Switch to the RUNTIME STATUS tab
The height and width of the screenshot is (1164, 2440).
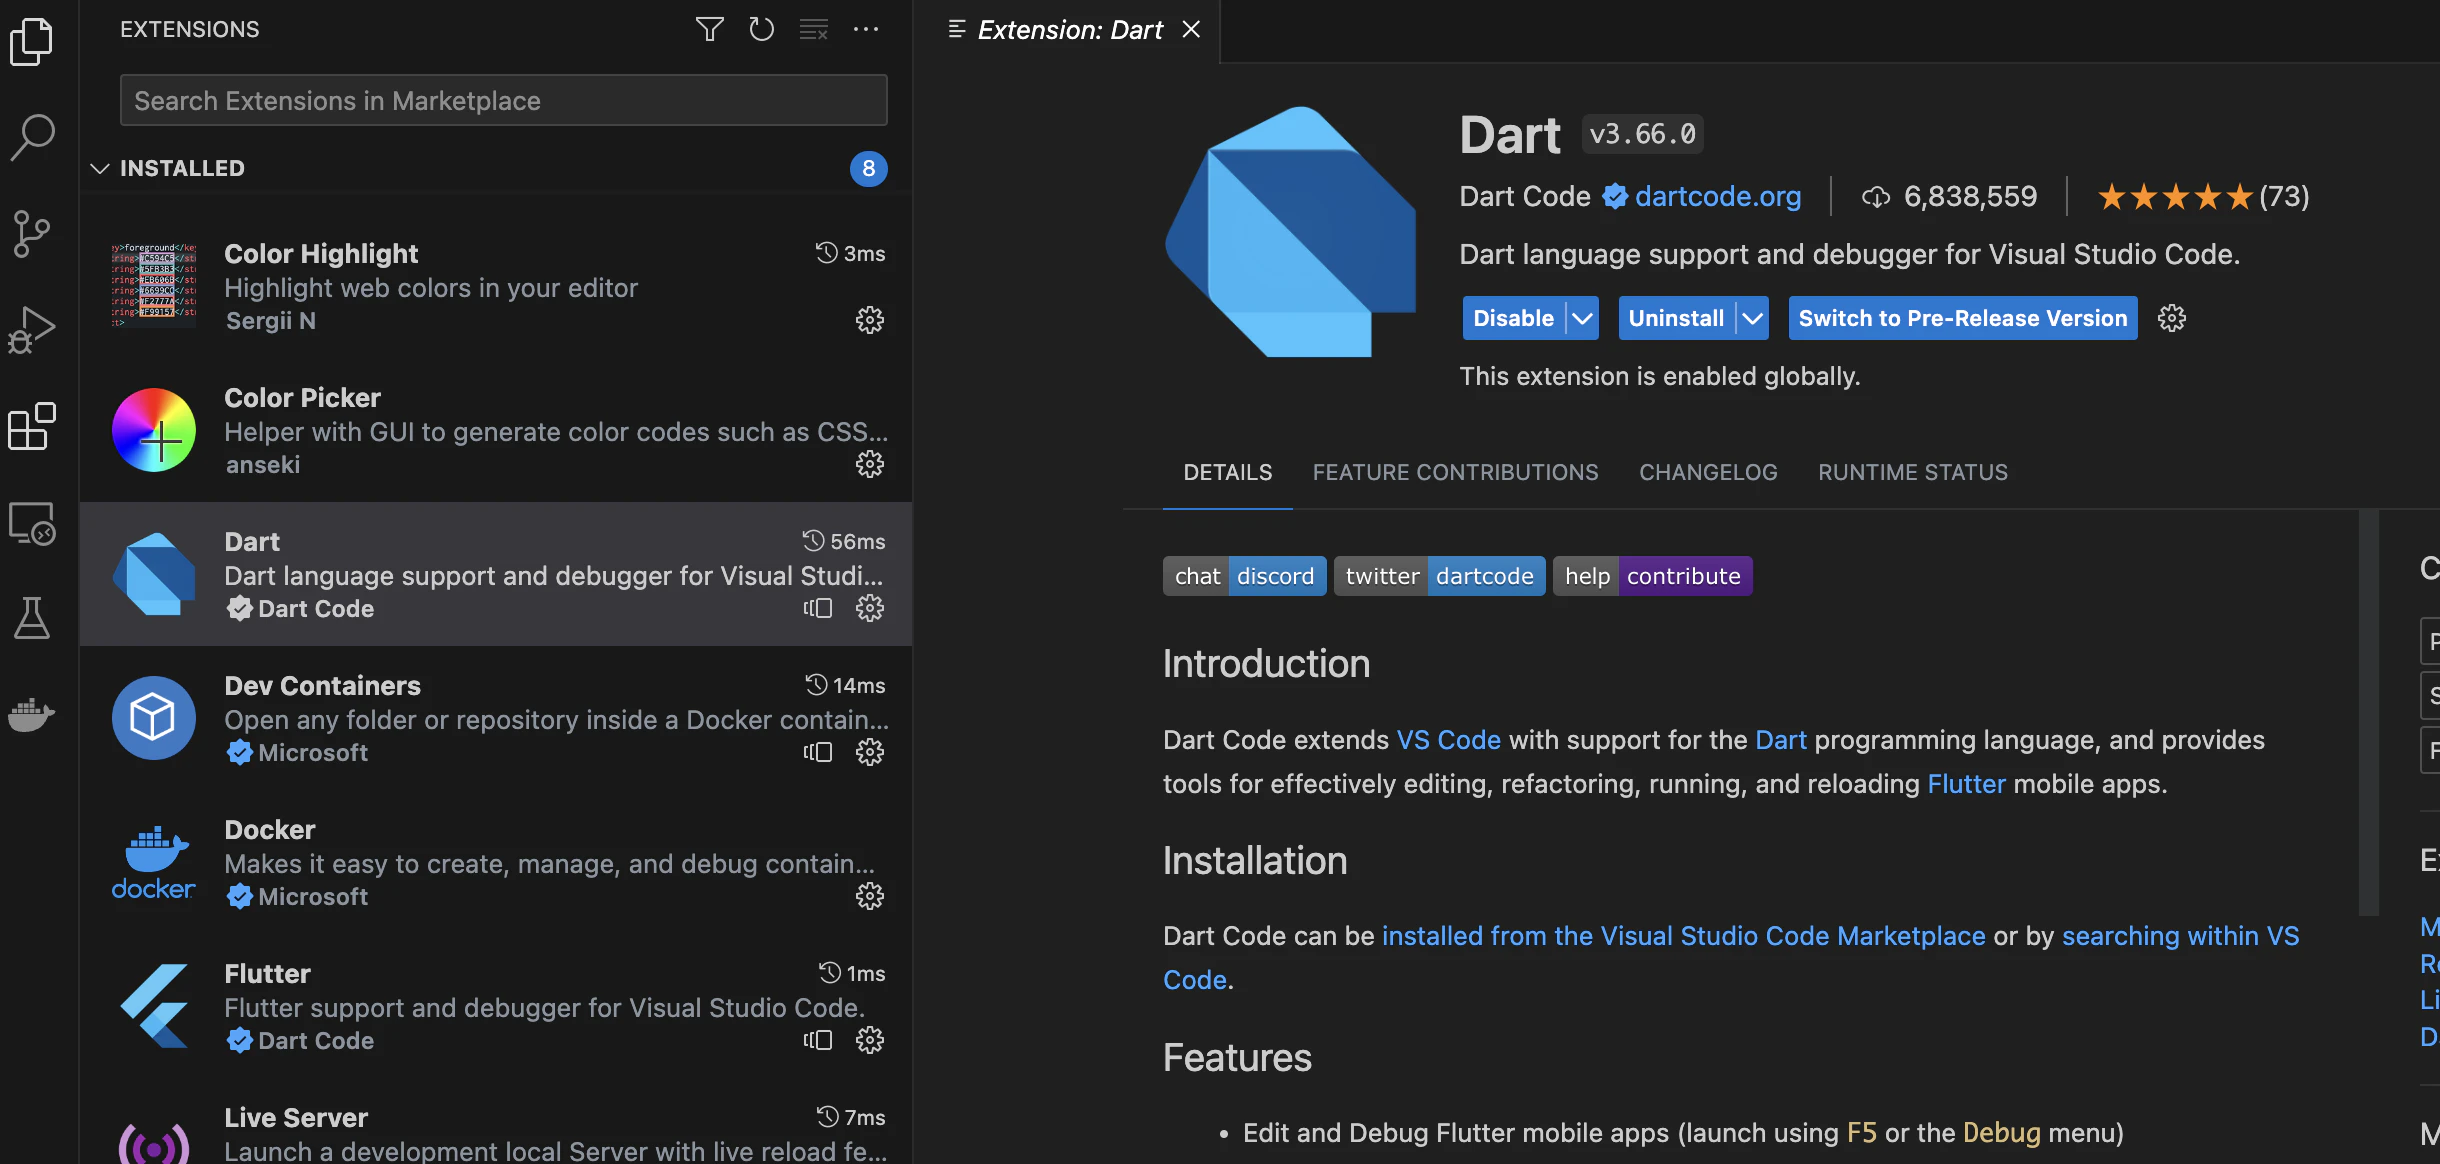click(1913, 472)
